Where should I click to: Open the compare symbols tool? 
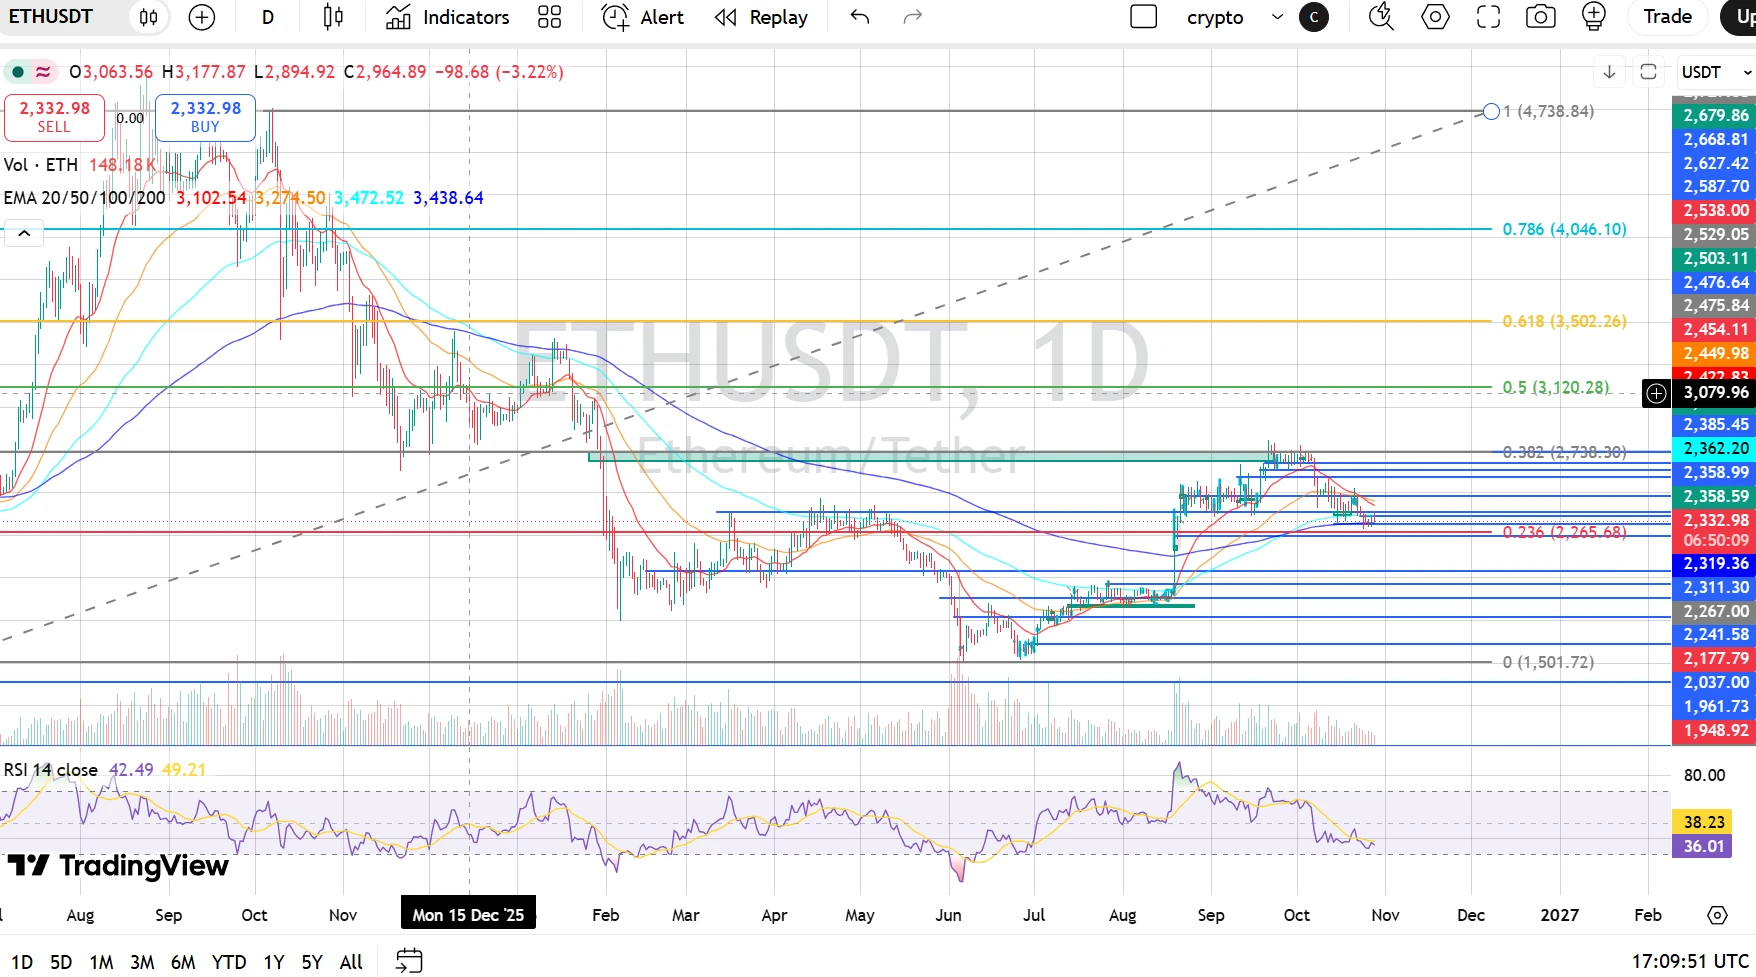click(x=148, y=17)
